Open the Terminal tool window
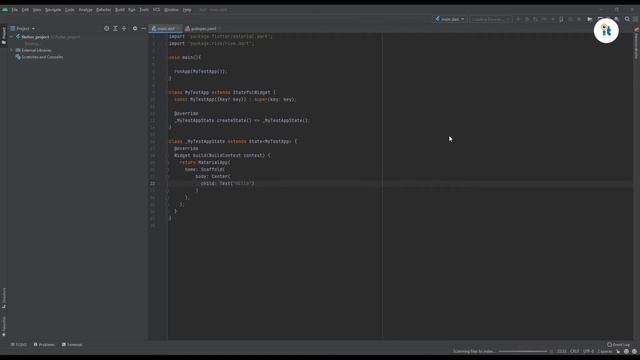This screenshot has width=640, height=360. (x=72, y=344)
